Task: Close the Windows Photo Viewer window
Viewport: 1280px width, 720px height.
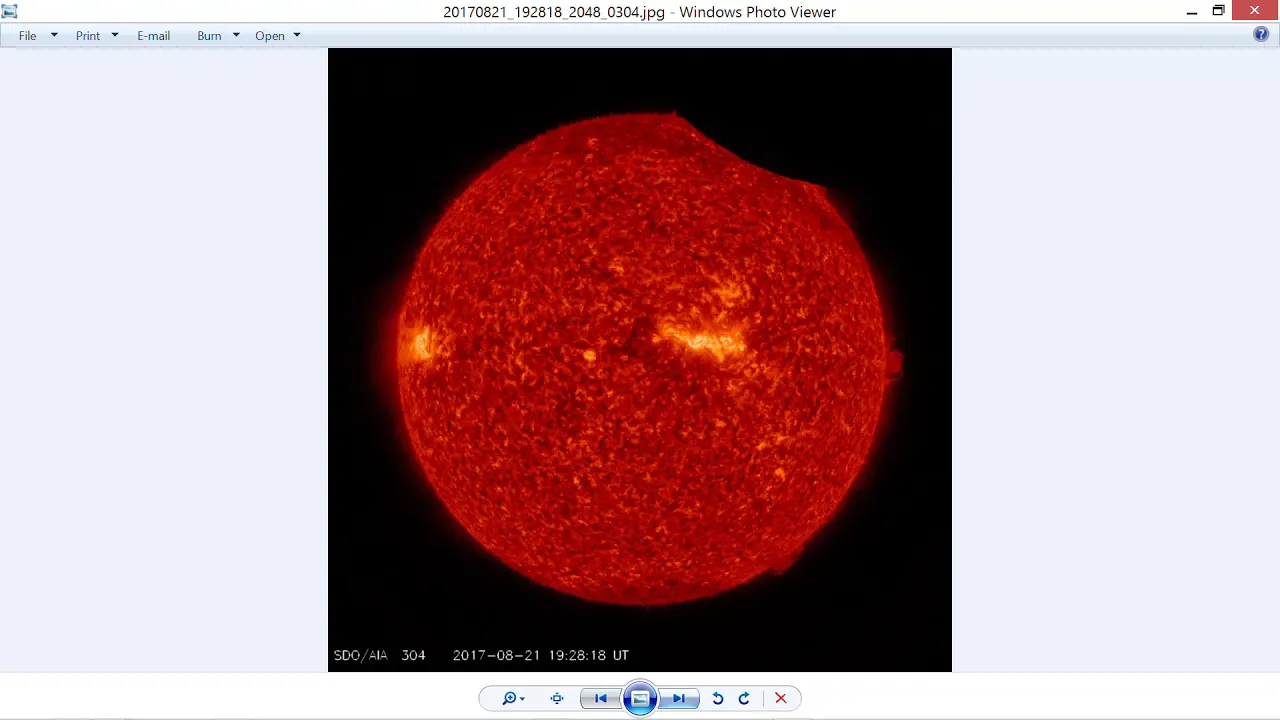Action: pyautogui.click(x=1256, y=11)
